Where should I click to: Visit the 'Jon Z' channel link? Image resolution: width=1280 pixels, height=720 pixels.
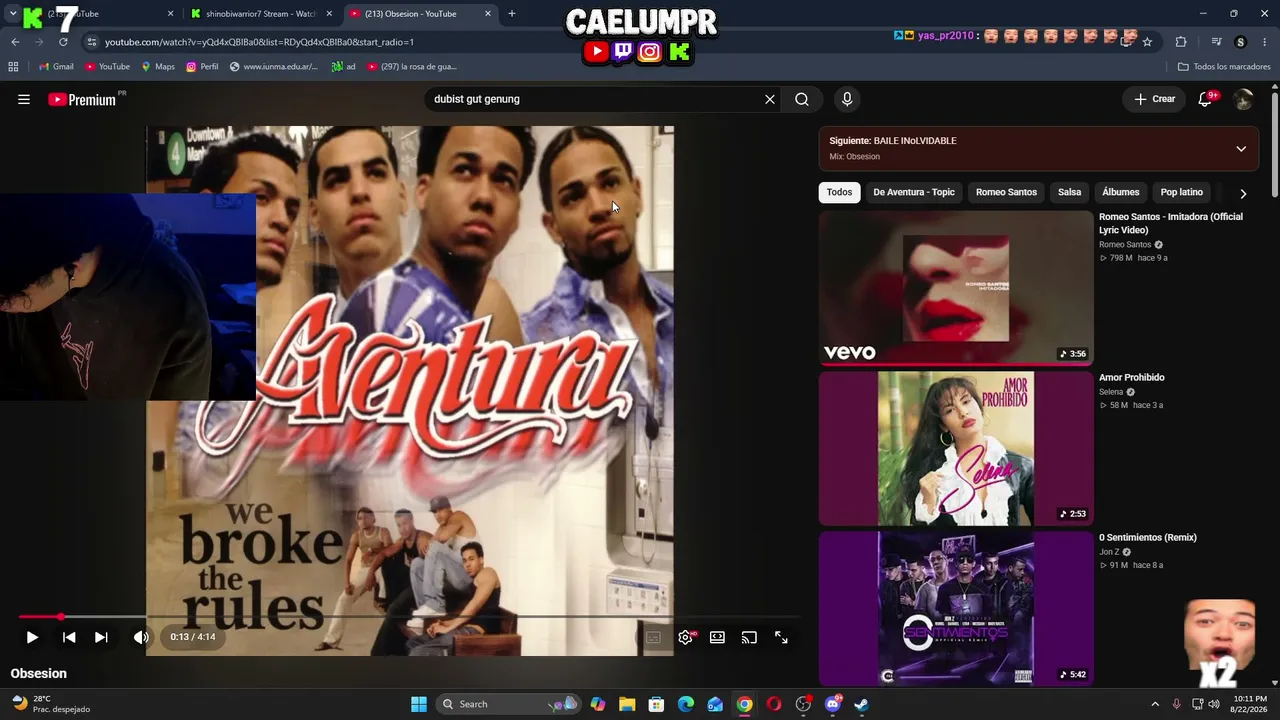coord(1109,552)
